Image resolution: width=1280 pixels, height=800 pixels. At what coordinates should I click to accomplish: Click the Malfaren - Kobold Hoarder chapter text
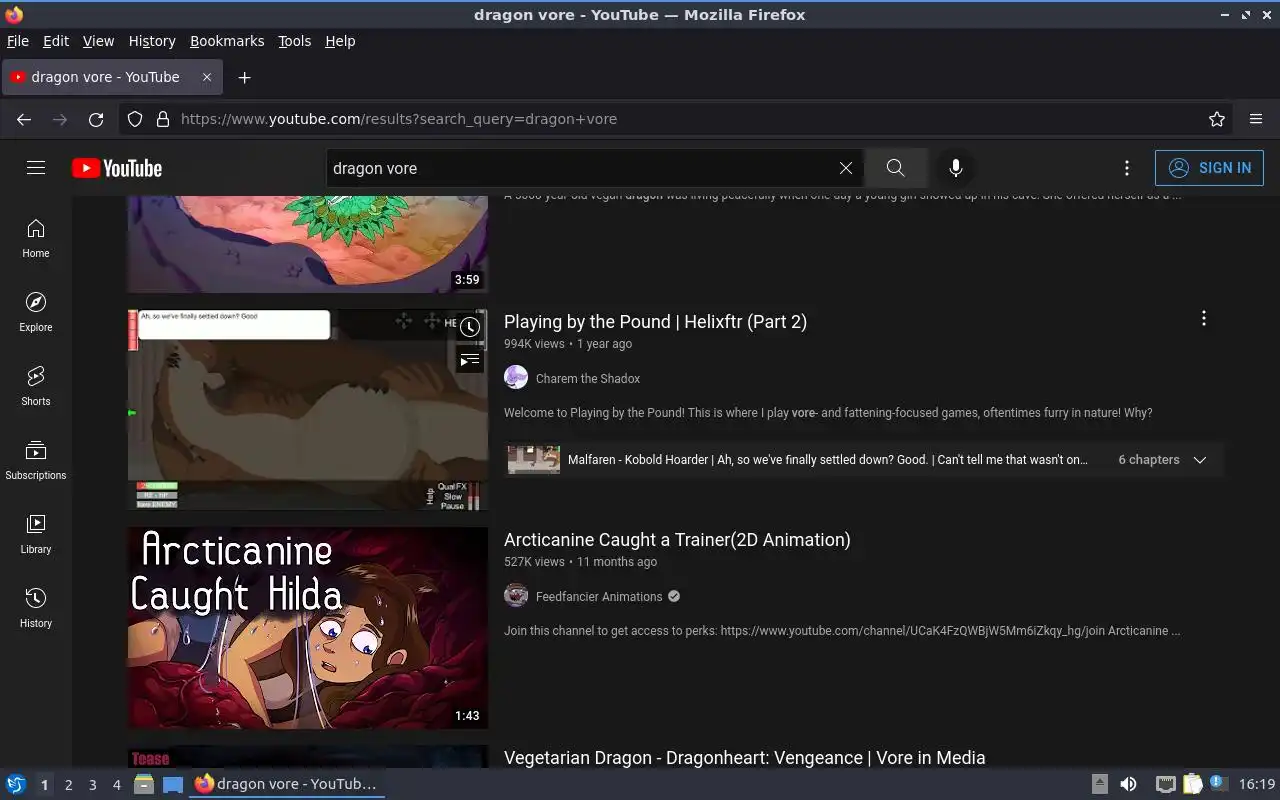(x=827, y=460)
